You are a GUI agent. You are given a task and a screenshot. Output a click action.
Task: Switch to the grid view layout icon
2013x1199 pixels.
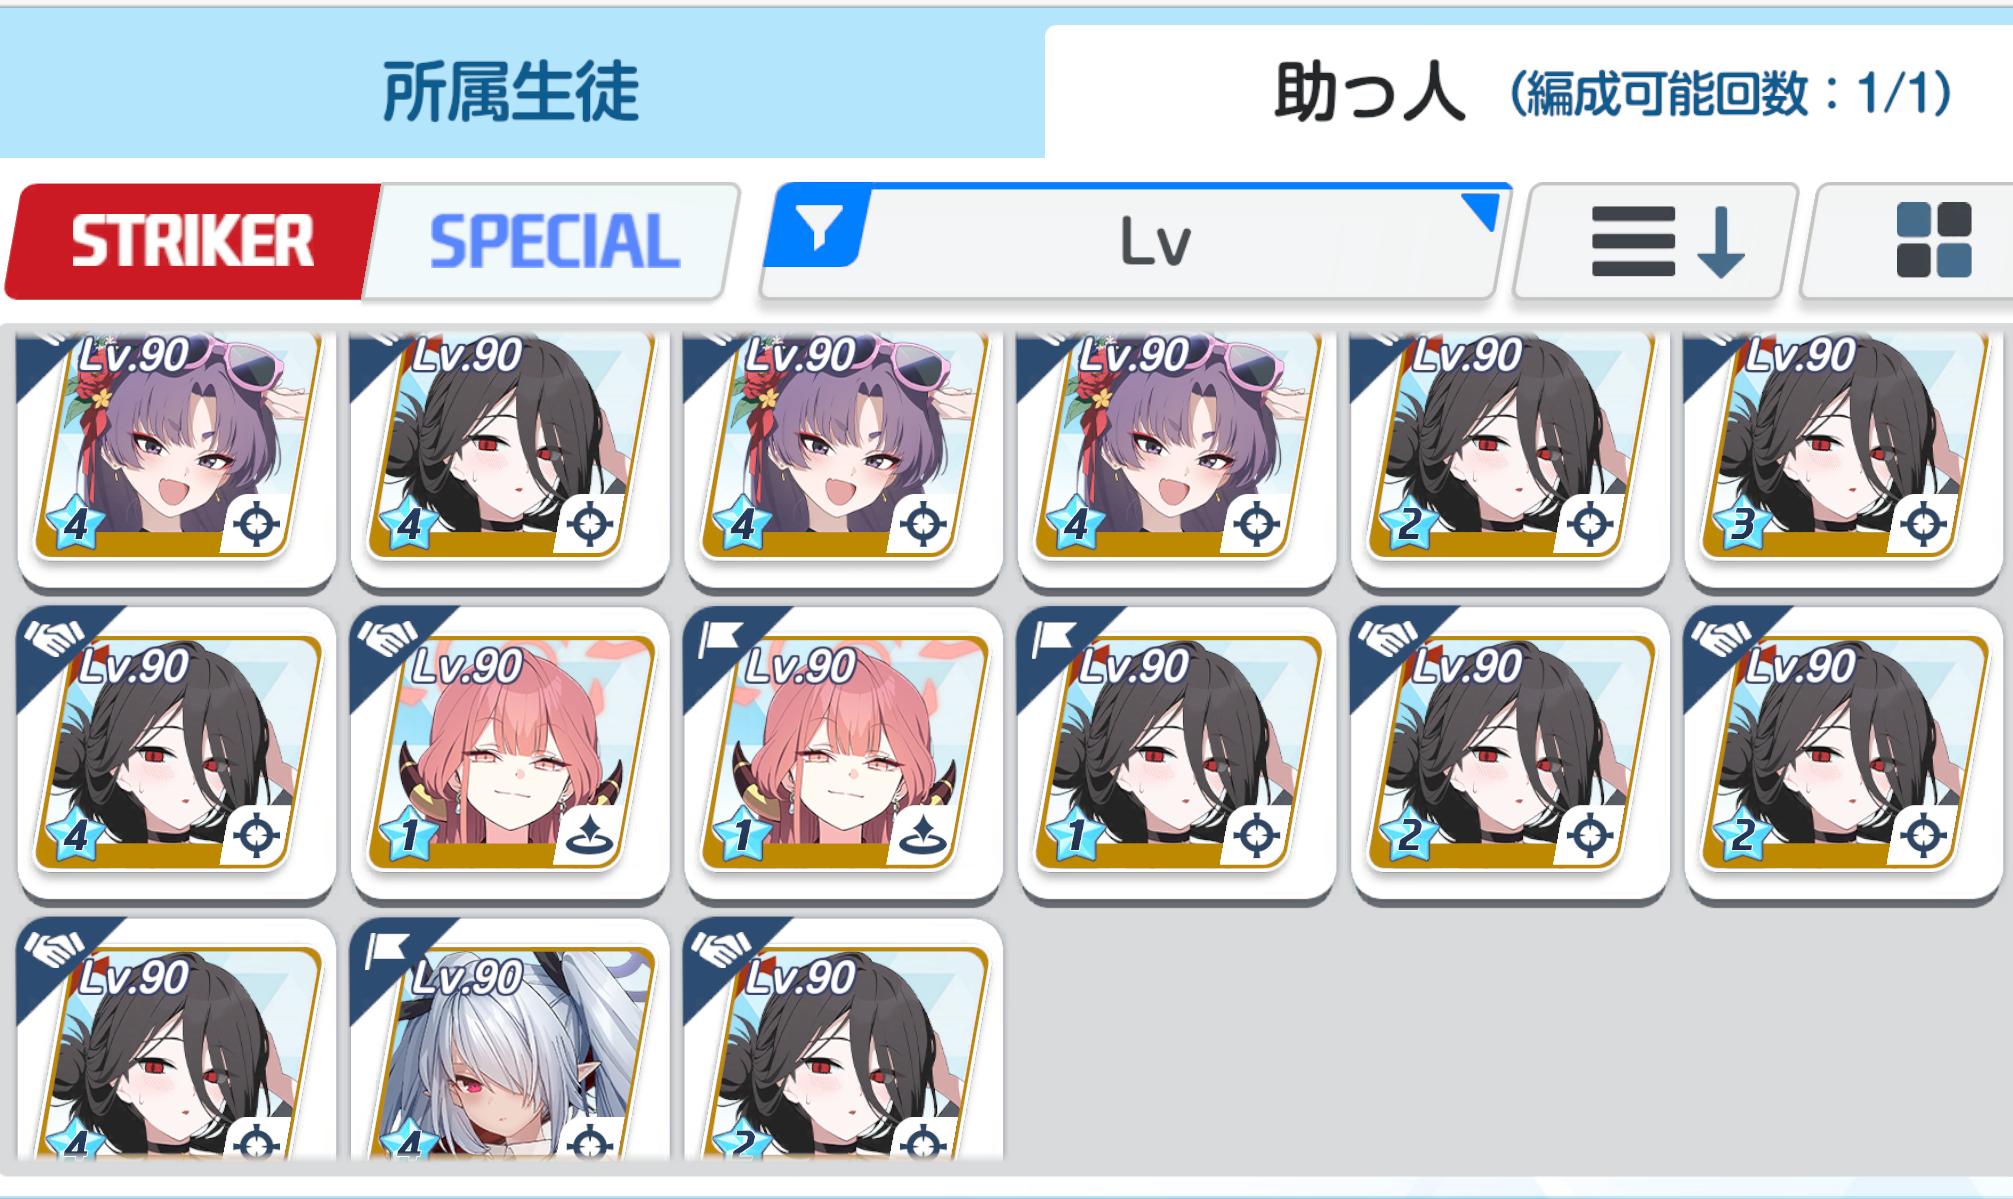[1933, 240]
